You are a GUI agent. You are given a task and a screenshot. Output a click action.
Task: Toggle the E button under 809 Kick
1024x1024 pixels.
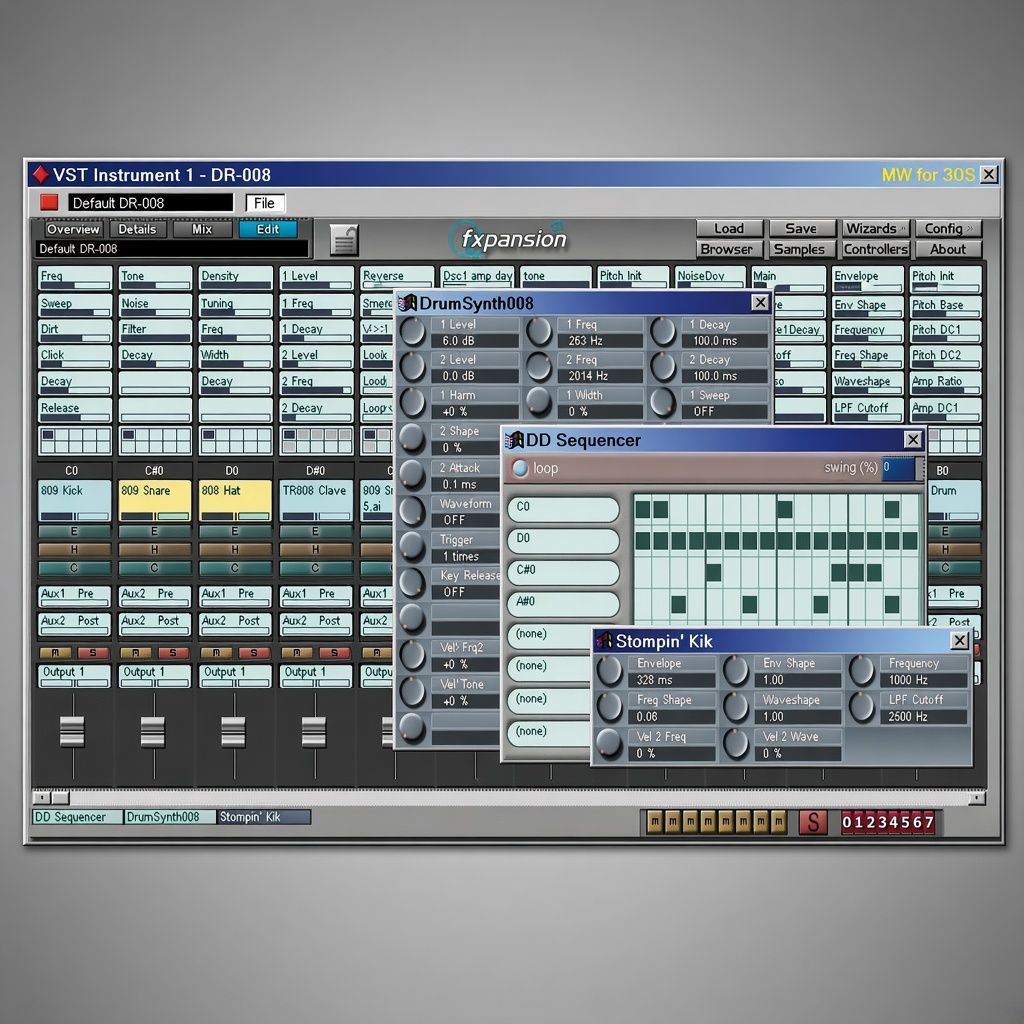click(x=74, y=532)
